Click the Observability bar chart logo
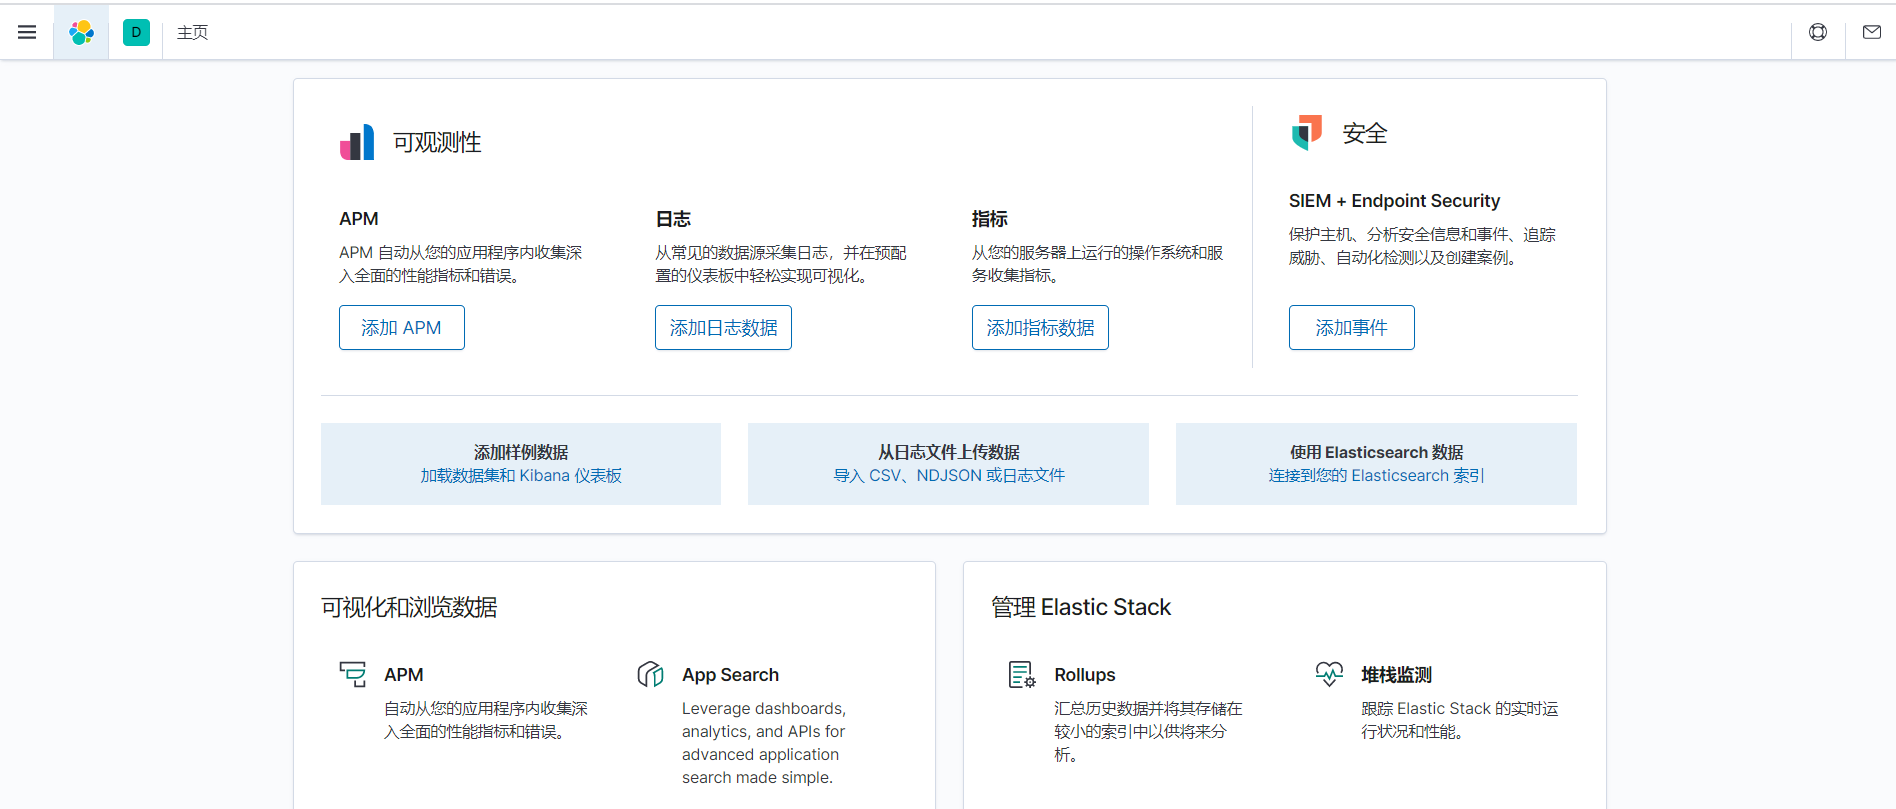This screenshot has height=809, width=1896. pos(357,142)
